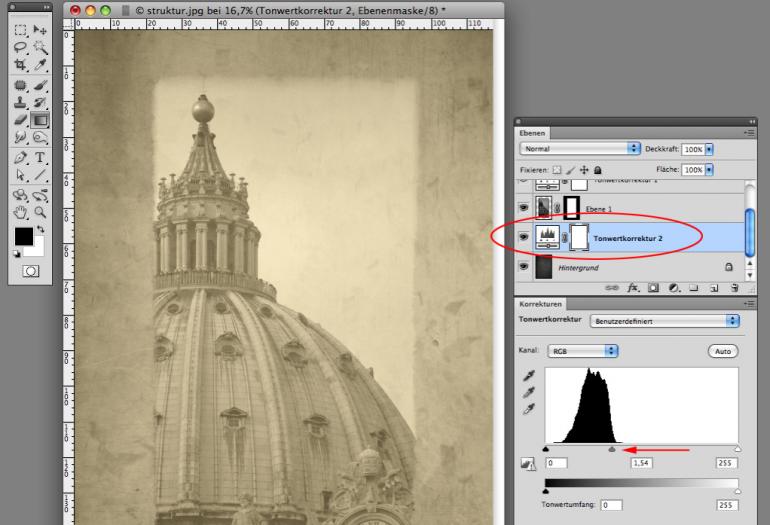The width and height of the screenshot is (770, 525).
Task: Select the Type tool
Action: coord(40,157)
